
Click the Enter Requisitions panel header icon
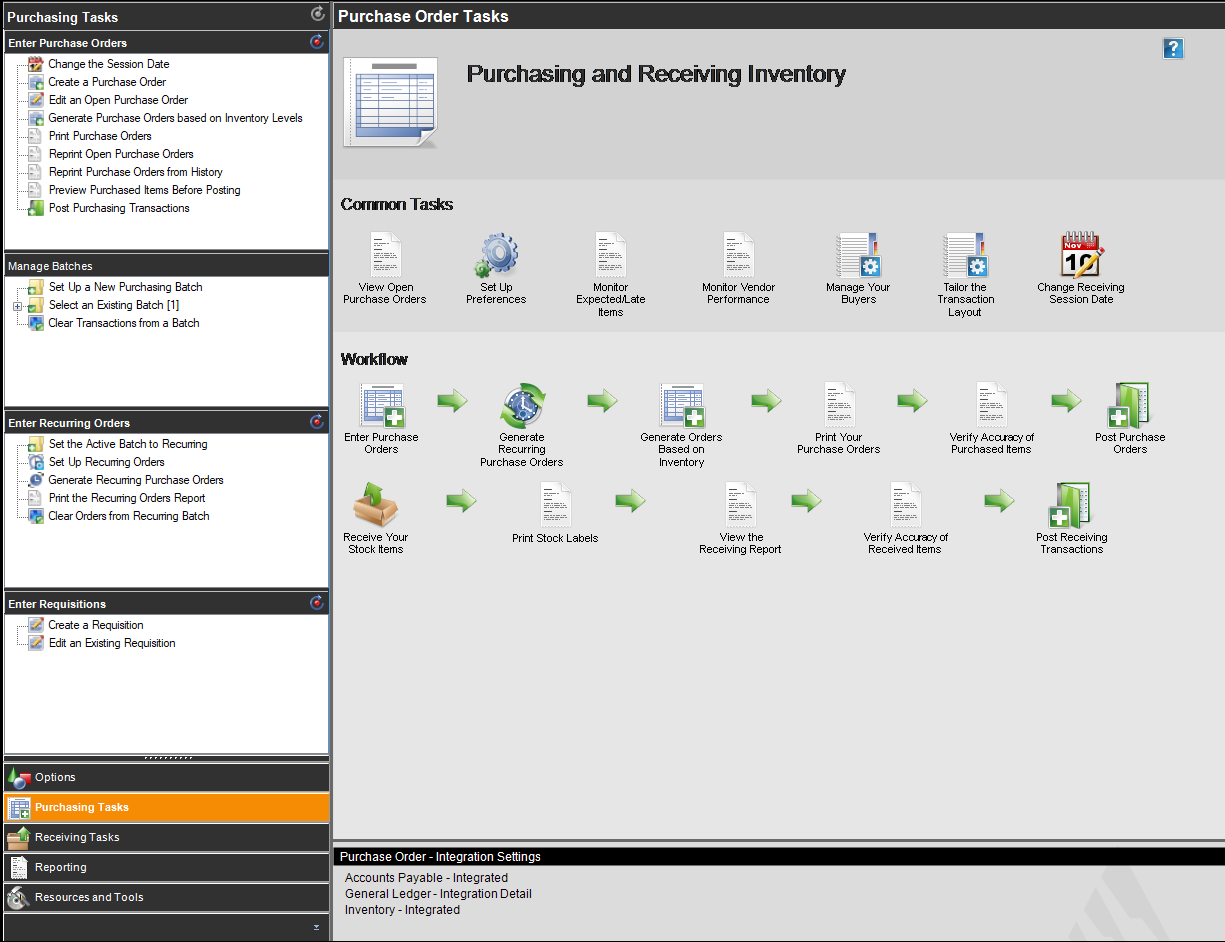click(317, 603)
